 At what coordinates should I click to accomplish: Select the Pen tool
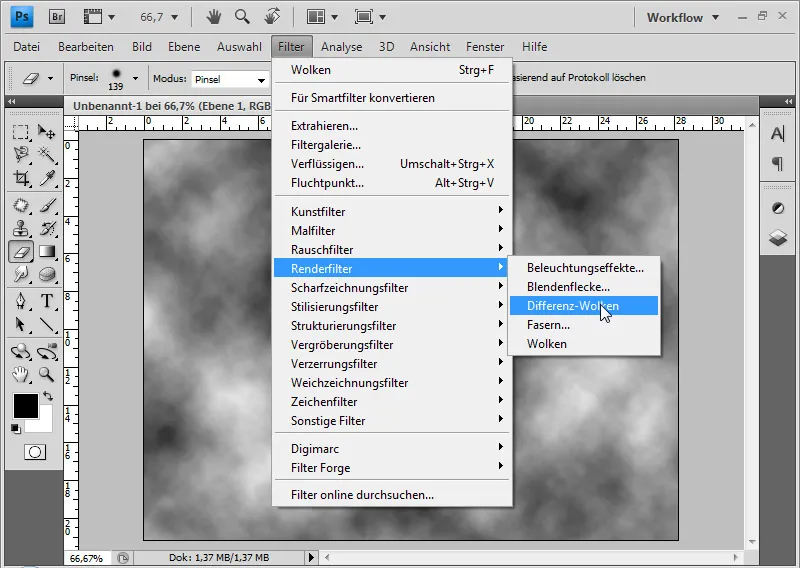tap(20, 301)
